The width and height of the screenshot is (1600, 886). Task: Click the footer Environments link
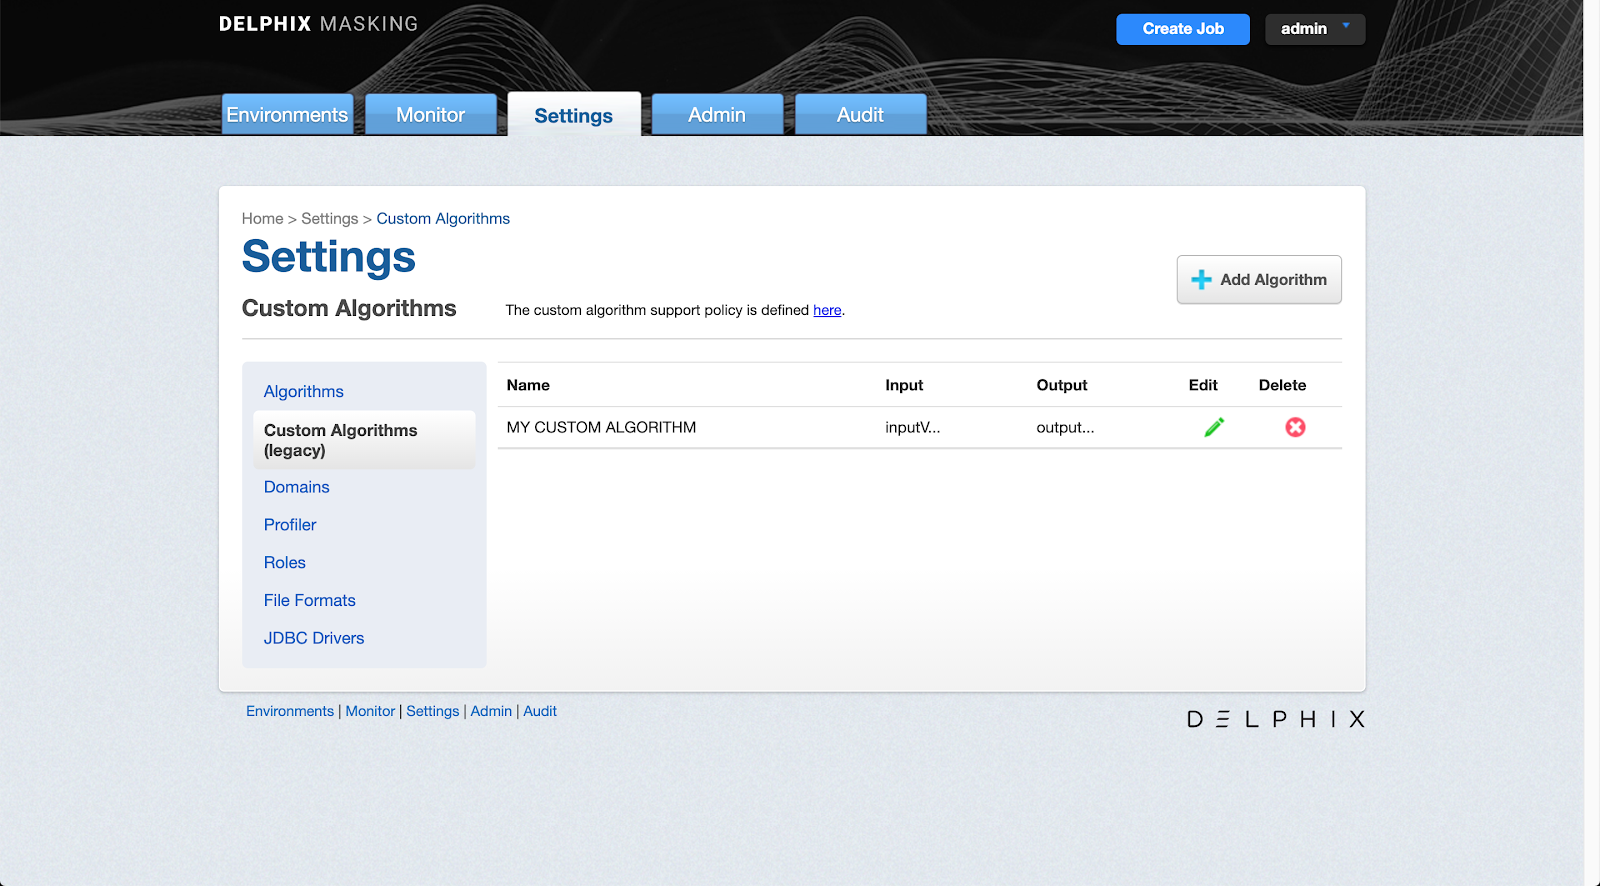pos(290,711)
